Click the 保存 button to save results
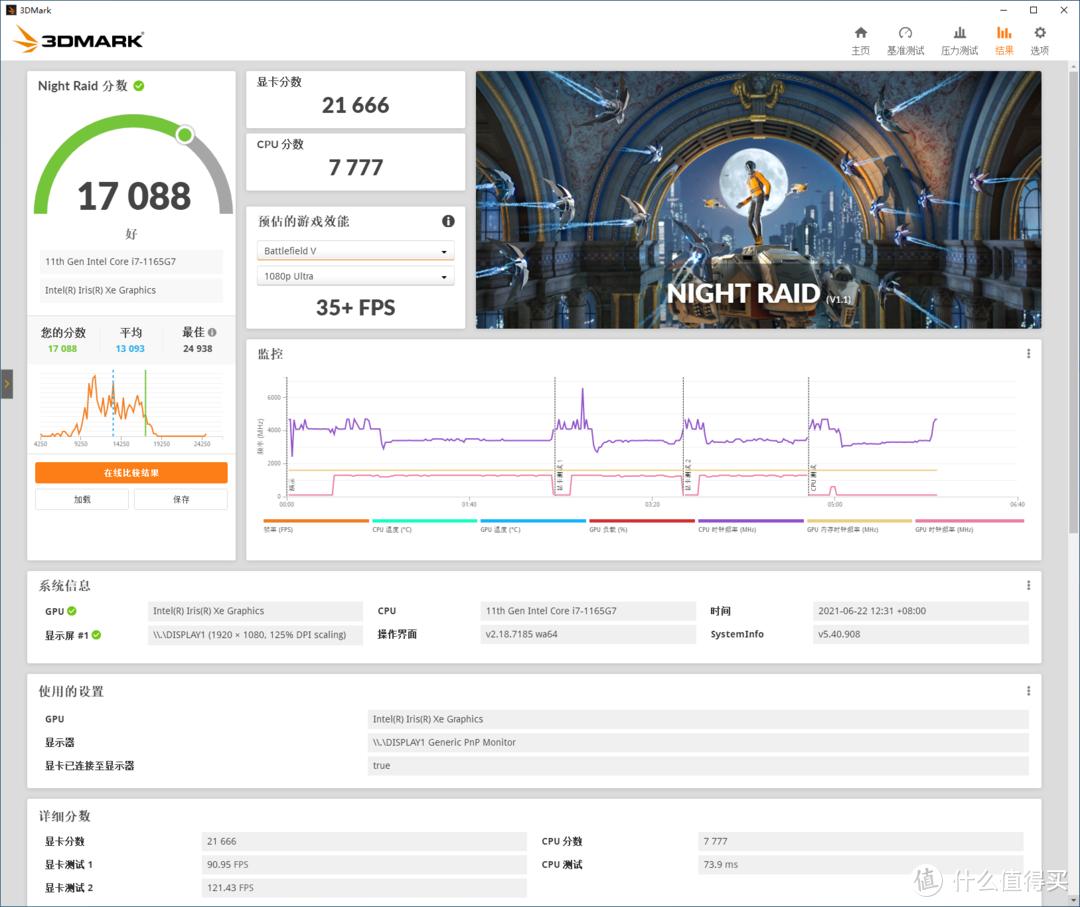Screen dimensions: 1080x907 pyautogui.click(x=181, y=499)
